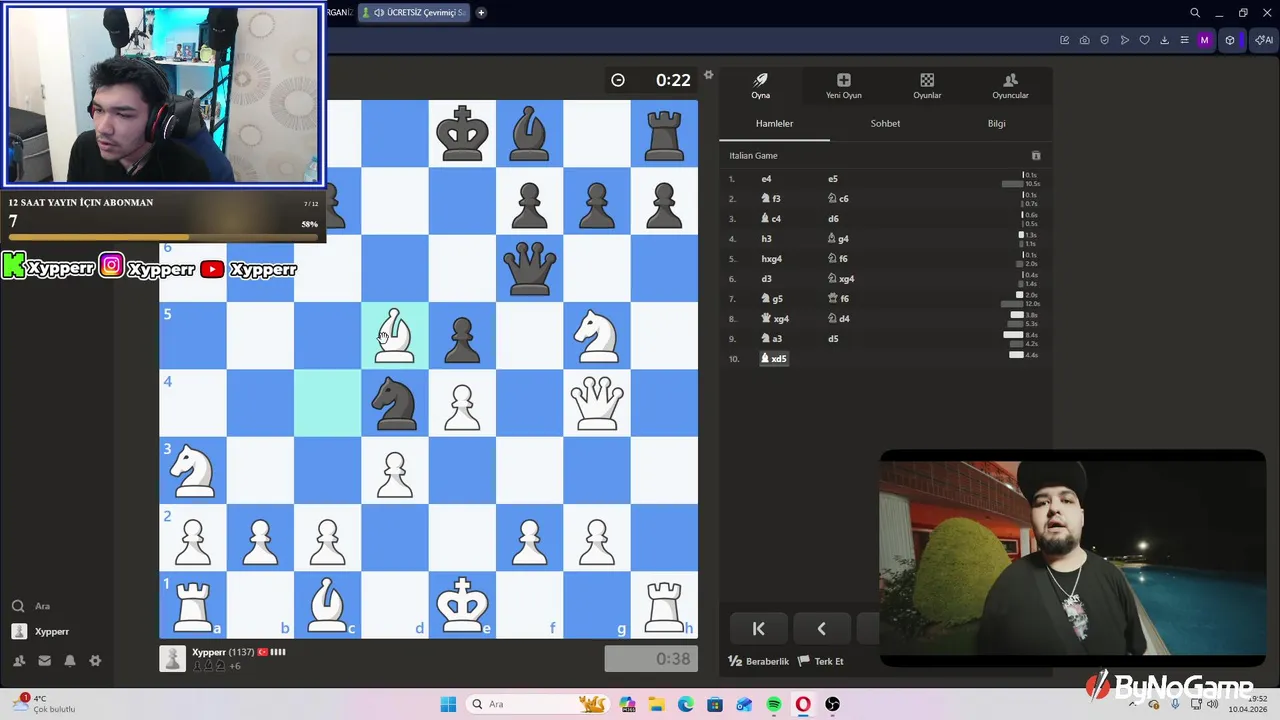Jump to first move with start arrow
Viewport: 1280px width, 720px height.
point(758,628)
